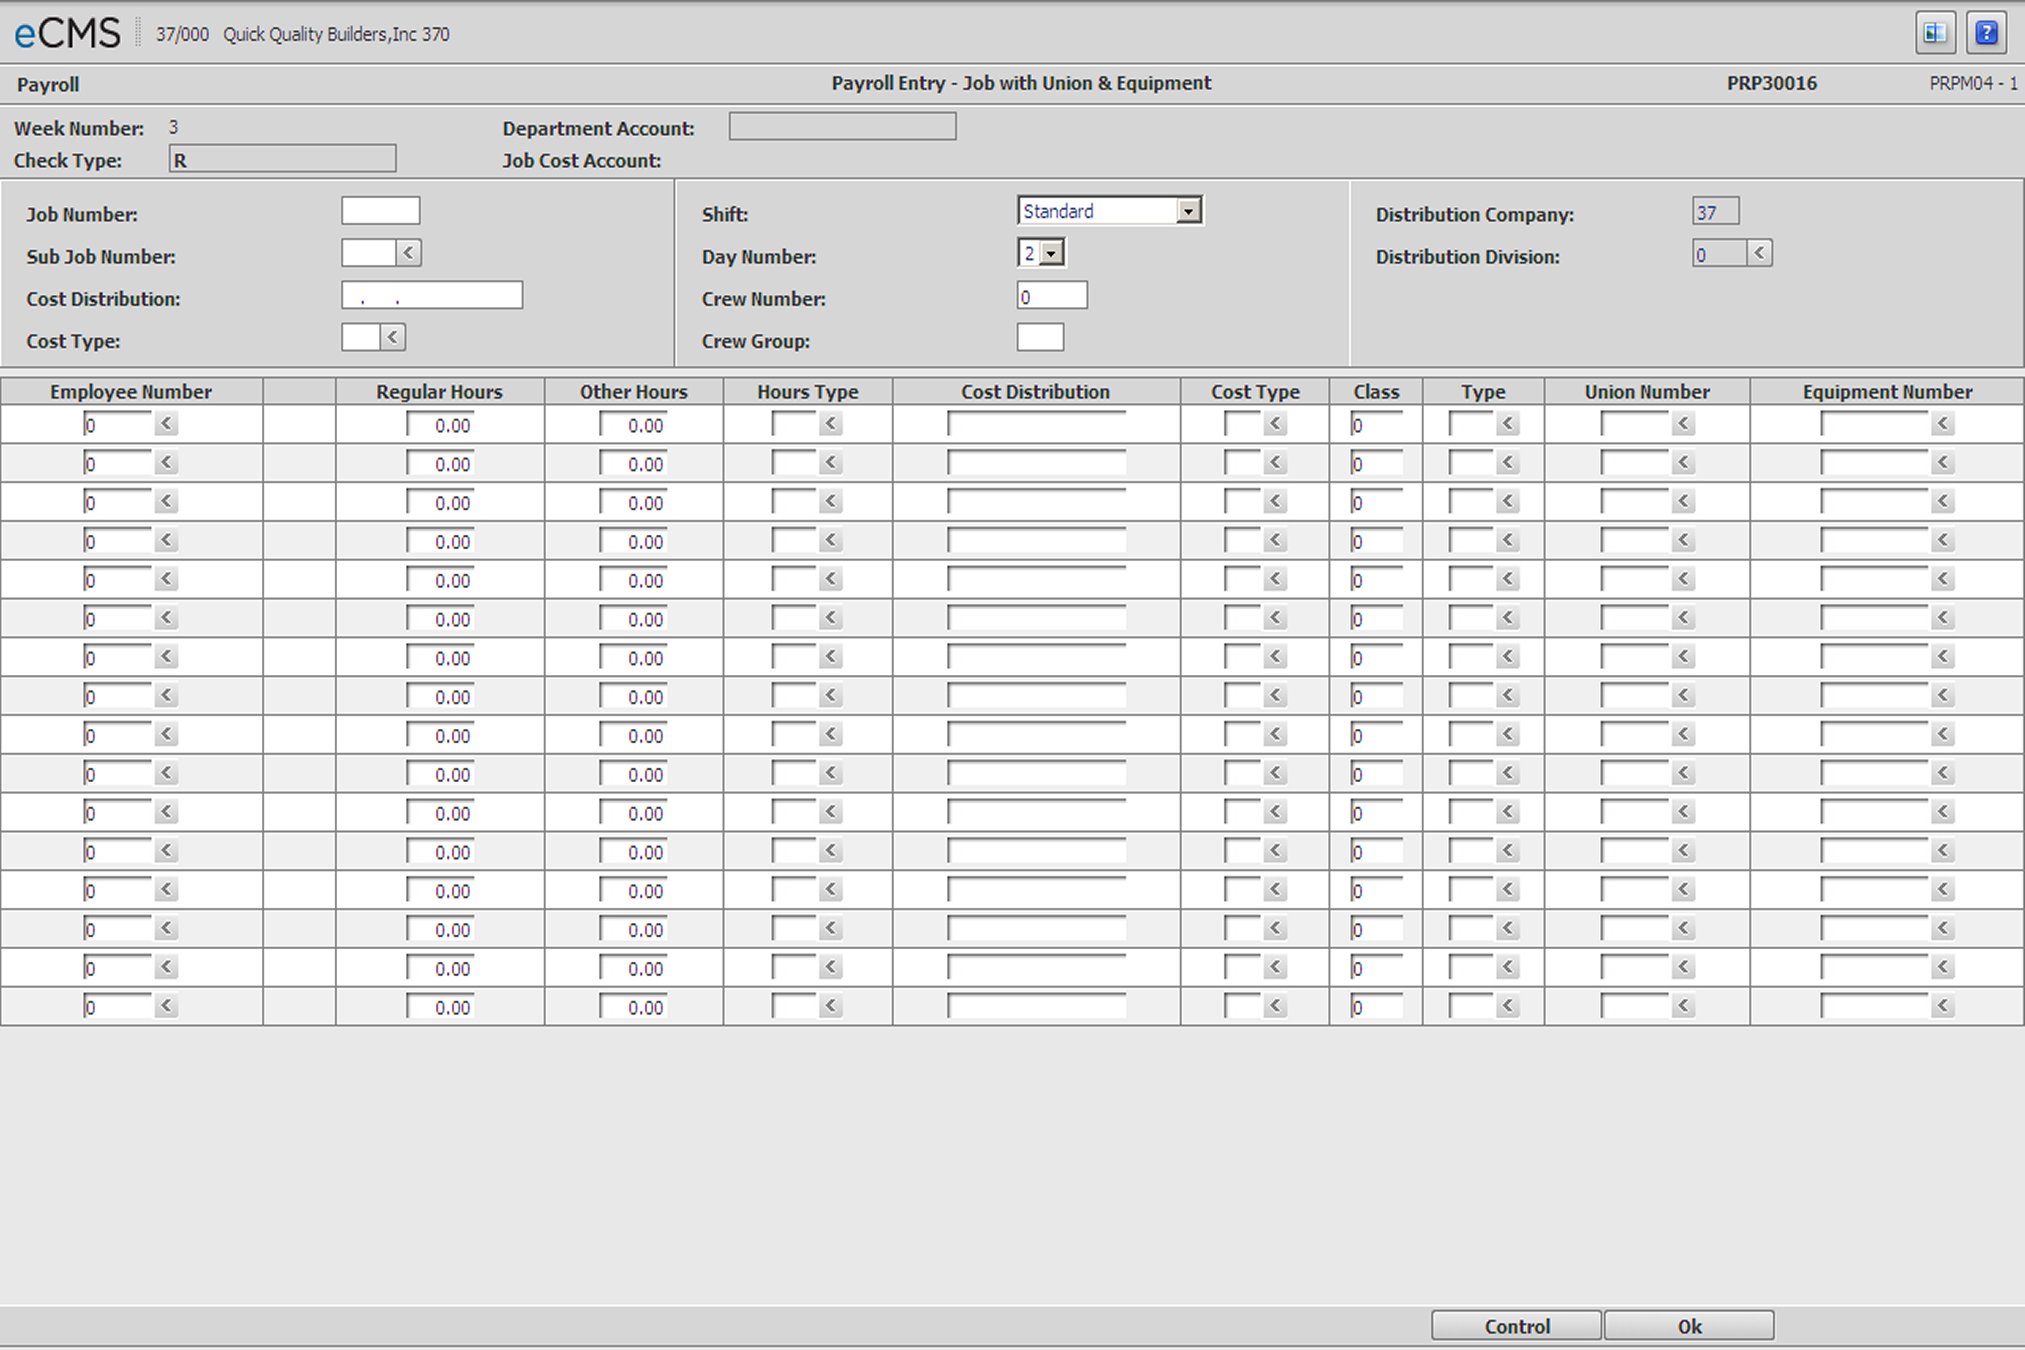Click Cost Distribution field in last grid row
2025x1350 pixels.
tap(1036, 1007)
